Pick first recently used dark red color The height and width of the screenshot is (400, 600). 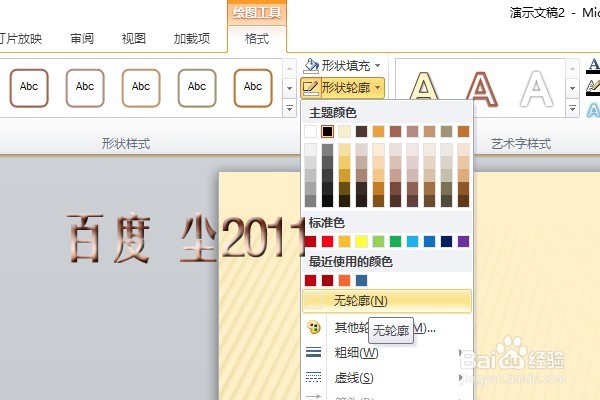coord(310,281)
